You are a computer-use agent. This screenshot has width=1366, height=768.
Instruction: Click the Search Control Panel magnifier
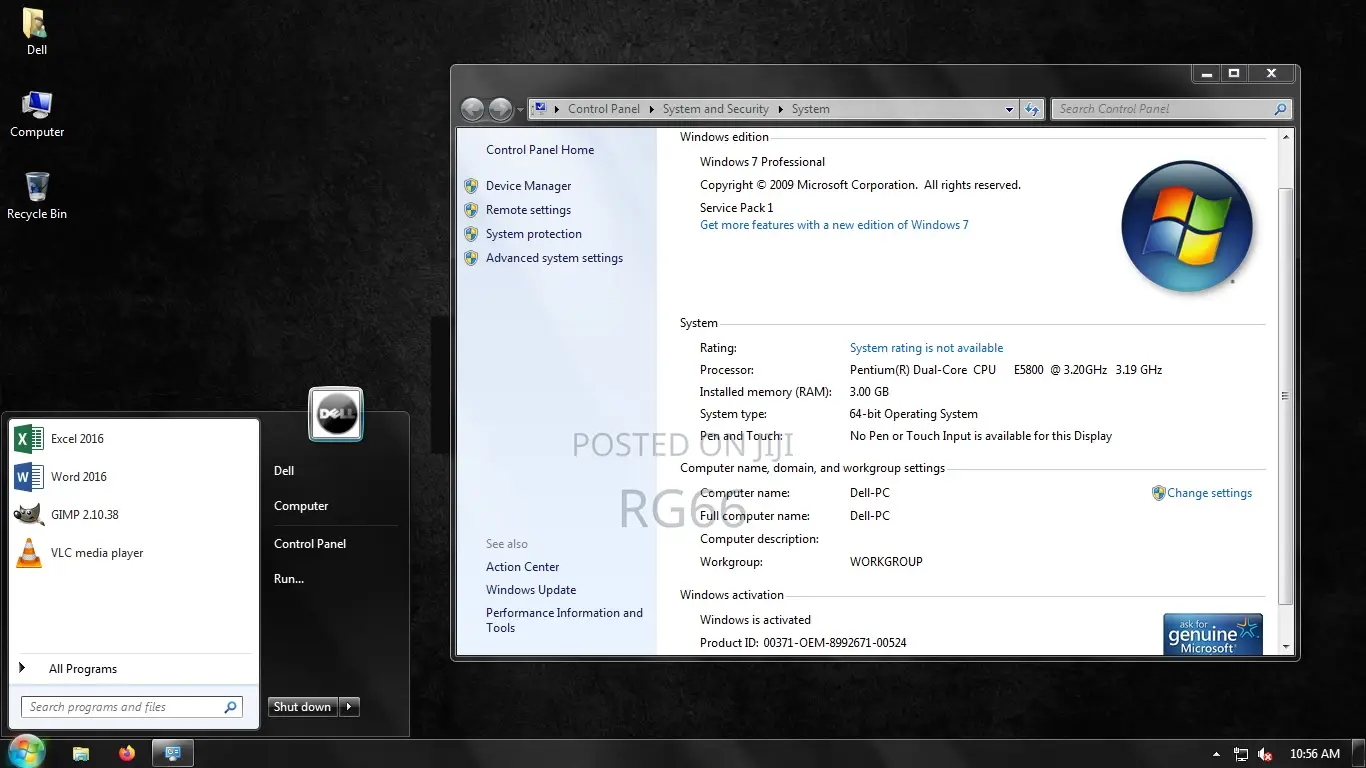coord(1280,109)
